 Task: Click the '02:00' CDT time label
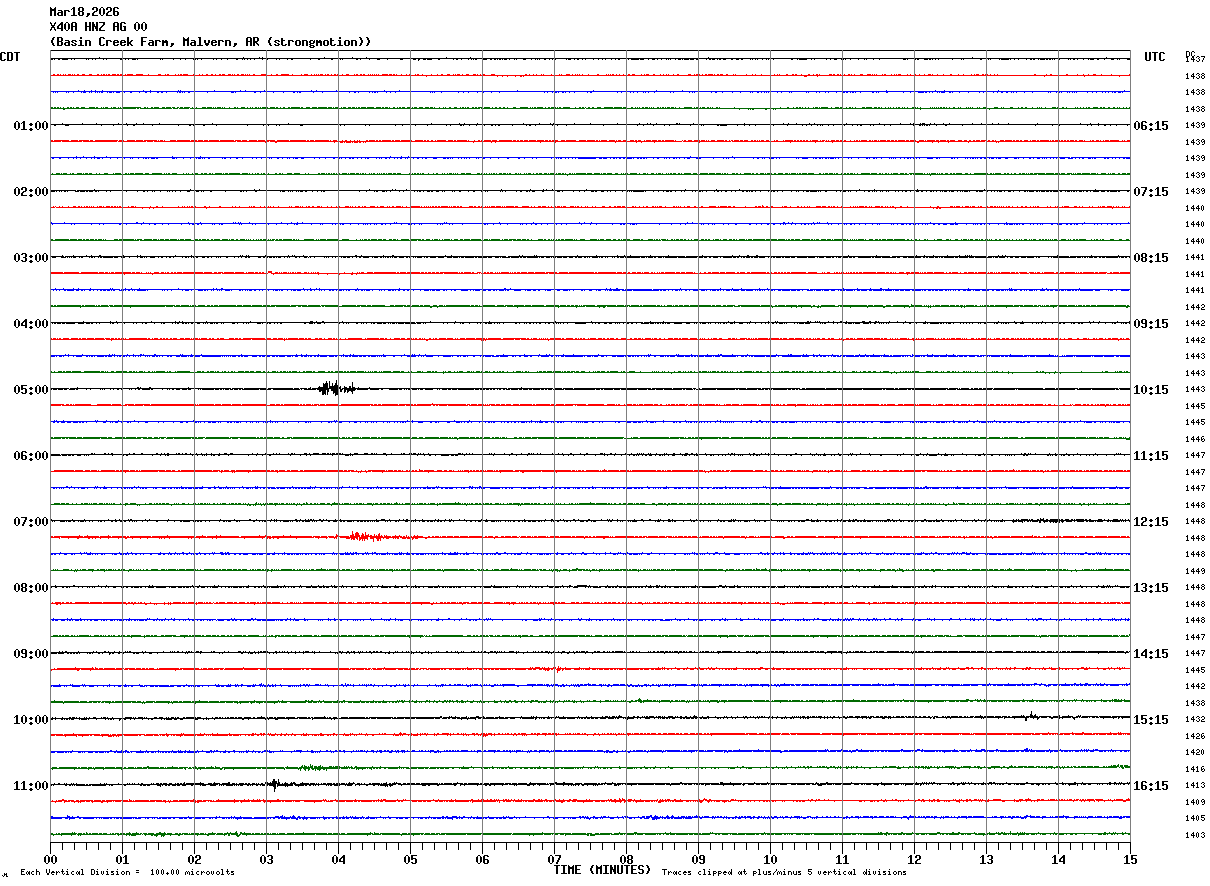click(x=30, y=192)
